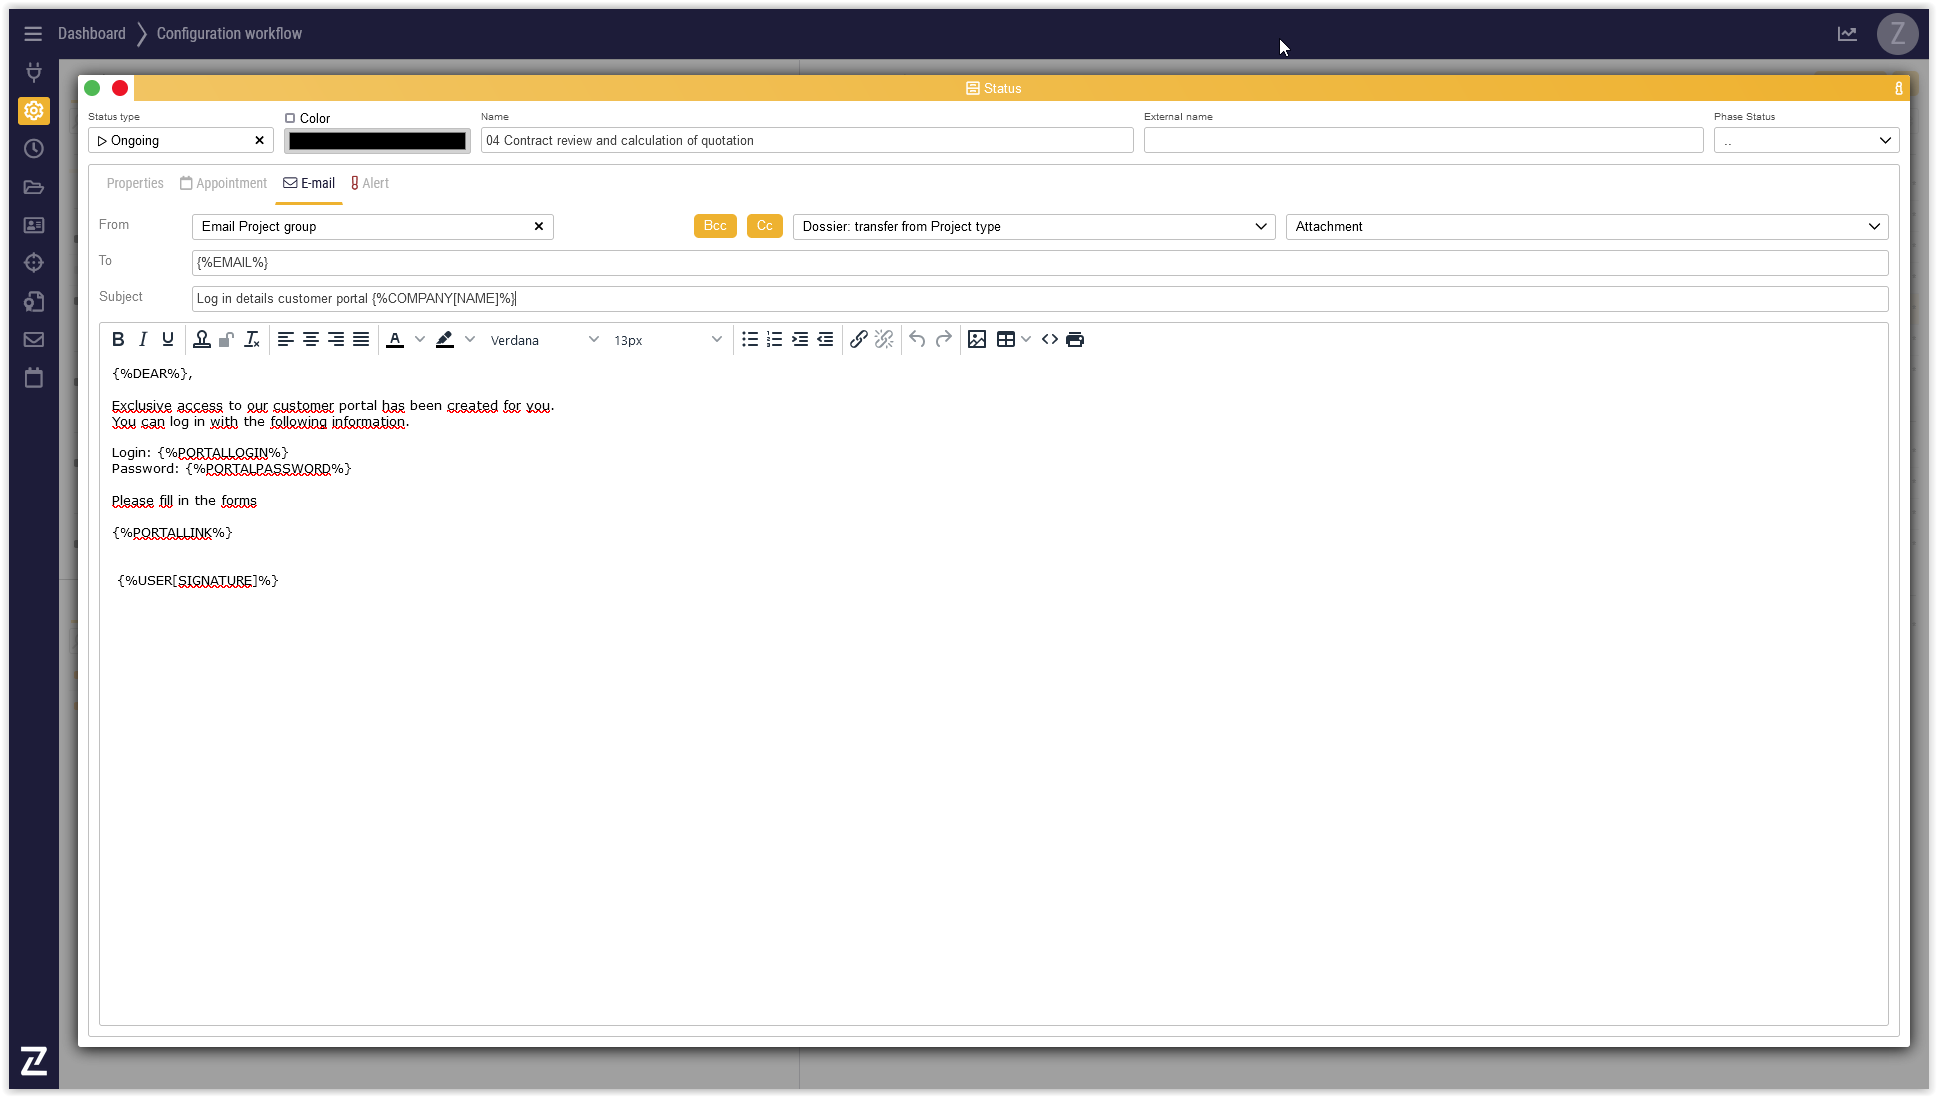Viewport: 1937px width, 1097px height.
Task: Click the External name input field
Action: (x=1422, y=141)
